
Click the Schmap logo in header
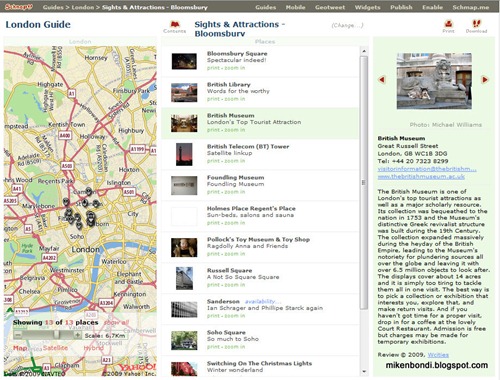[x=19, y=7]
